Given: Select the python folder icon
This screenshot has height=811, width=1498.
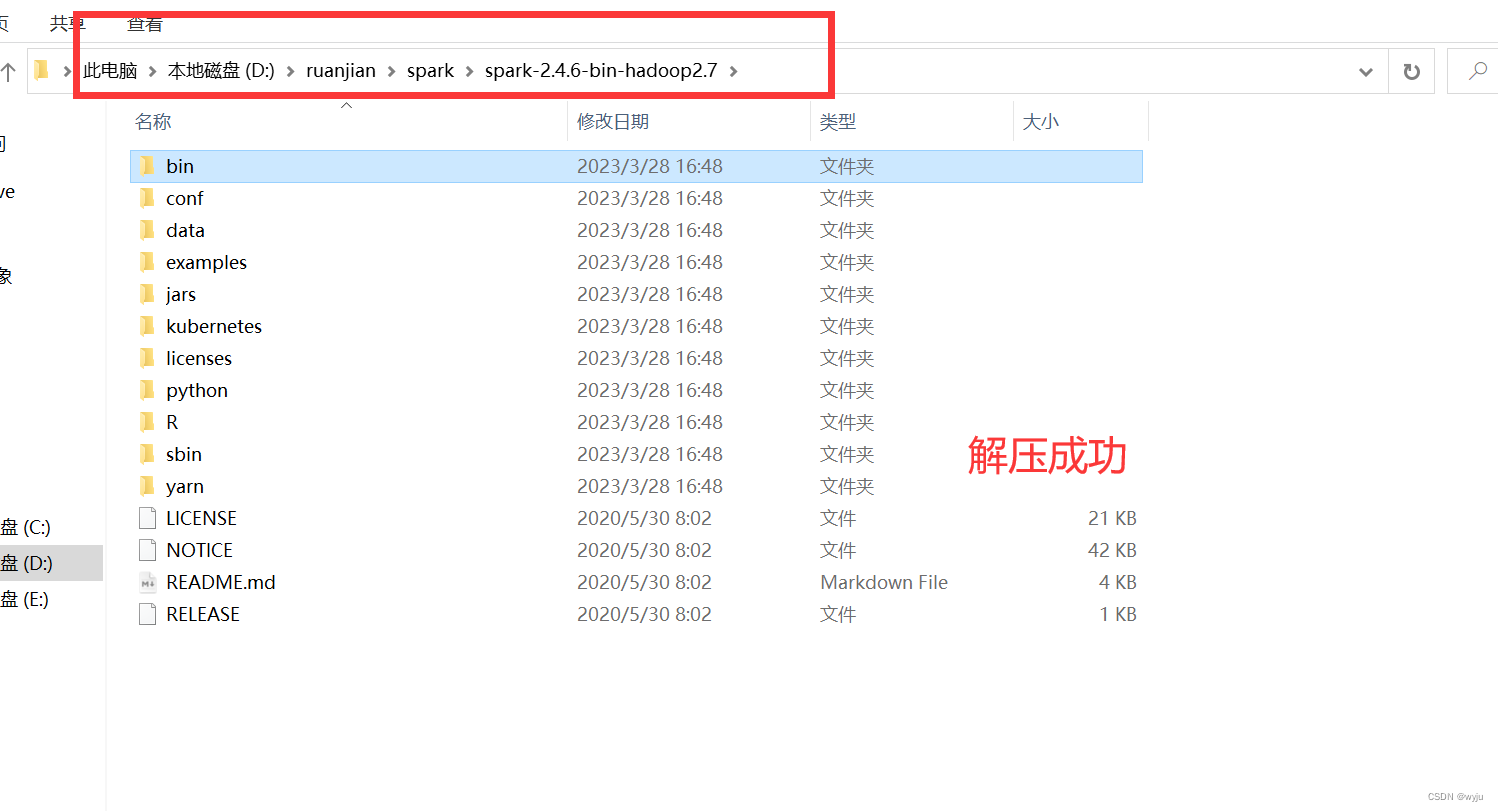Looking at the screenshot, I should [147, 390].
